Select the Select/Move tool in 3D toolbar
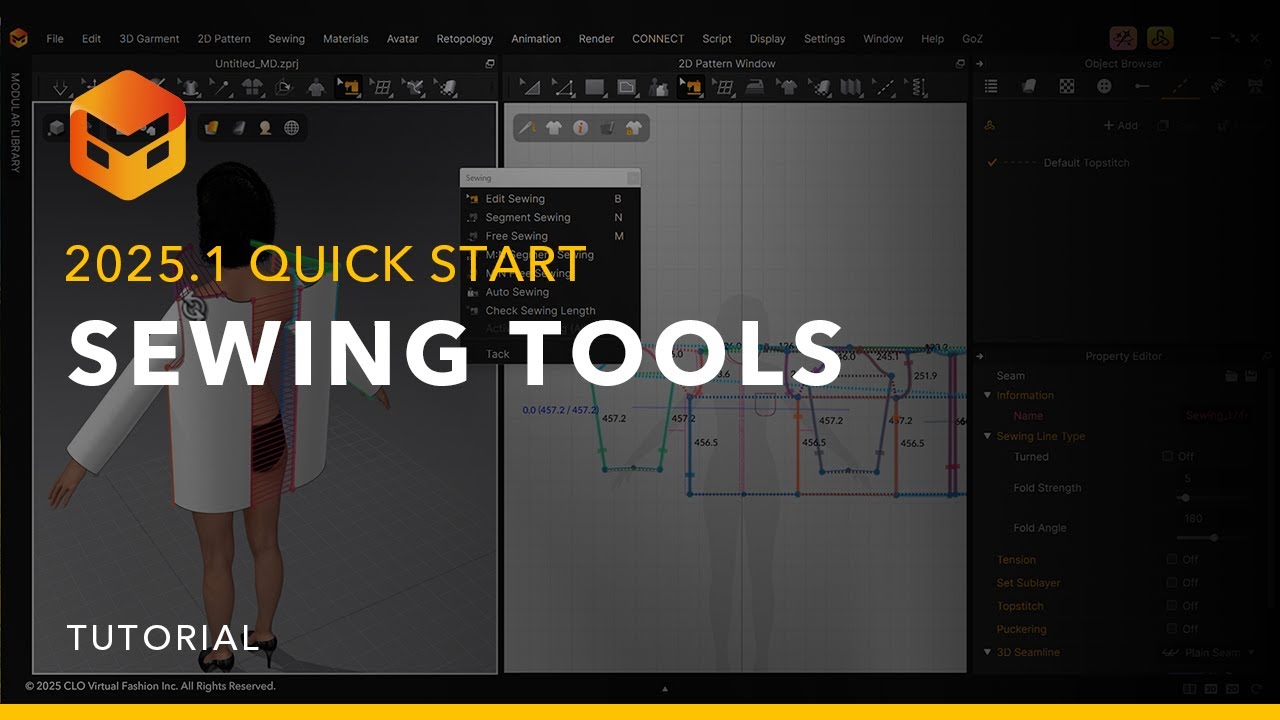This screenshot has height=720, width=1280. [92, 87]
